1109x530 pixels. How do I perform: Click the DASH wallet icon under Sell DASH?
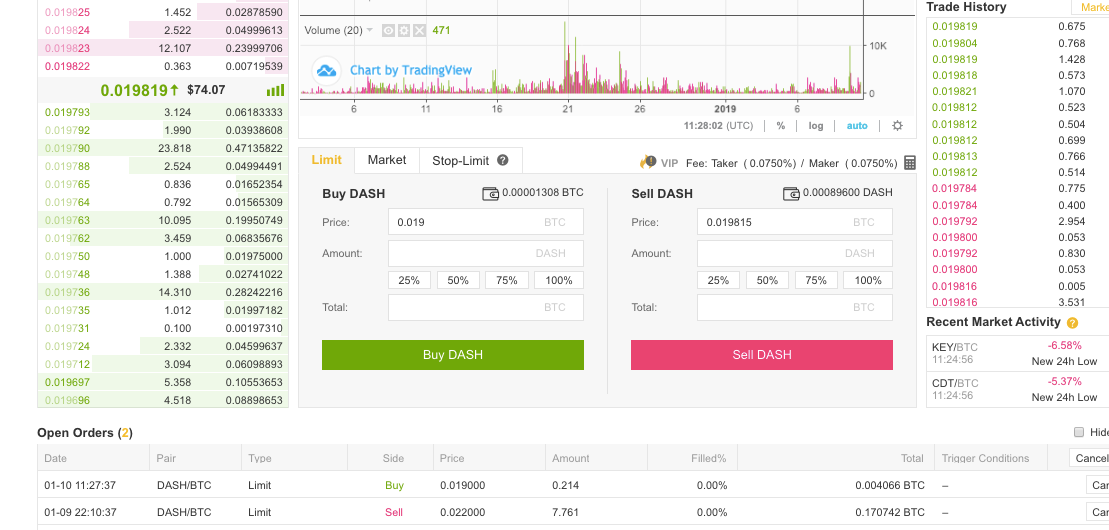click(791, 193)
